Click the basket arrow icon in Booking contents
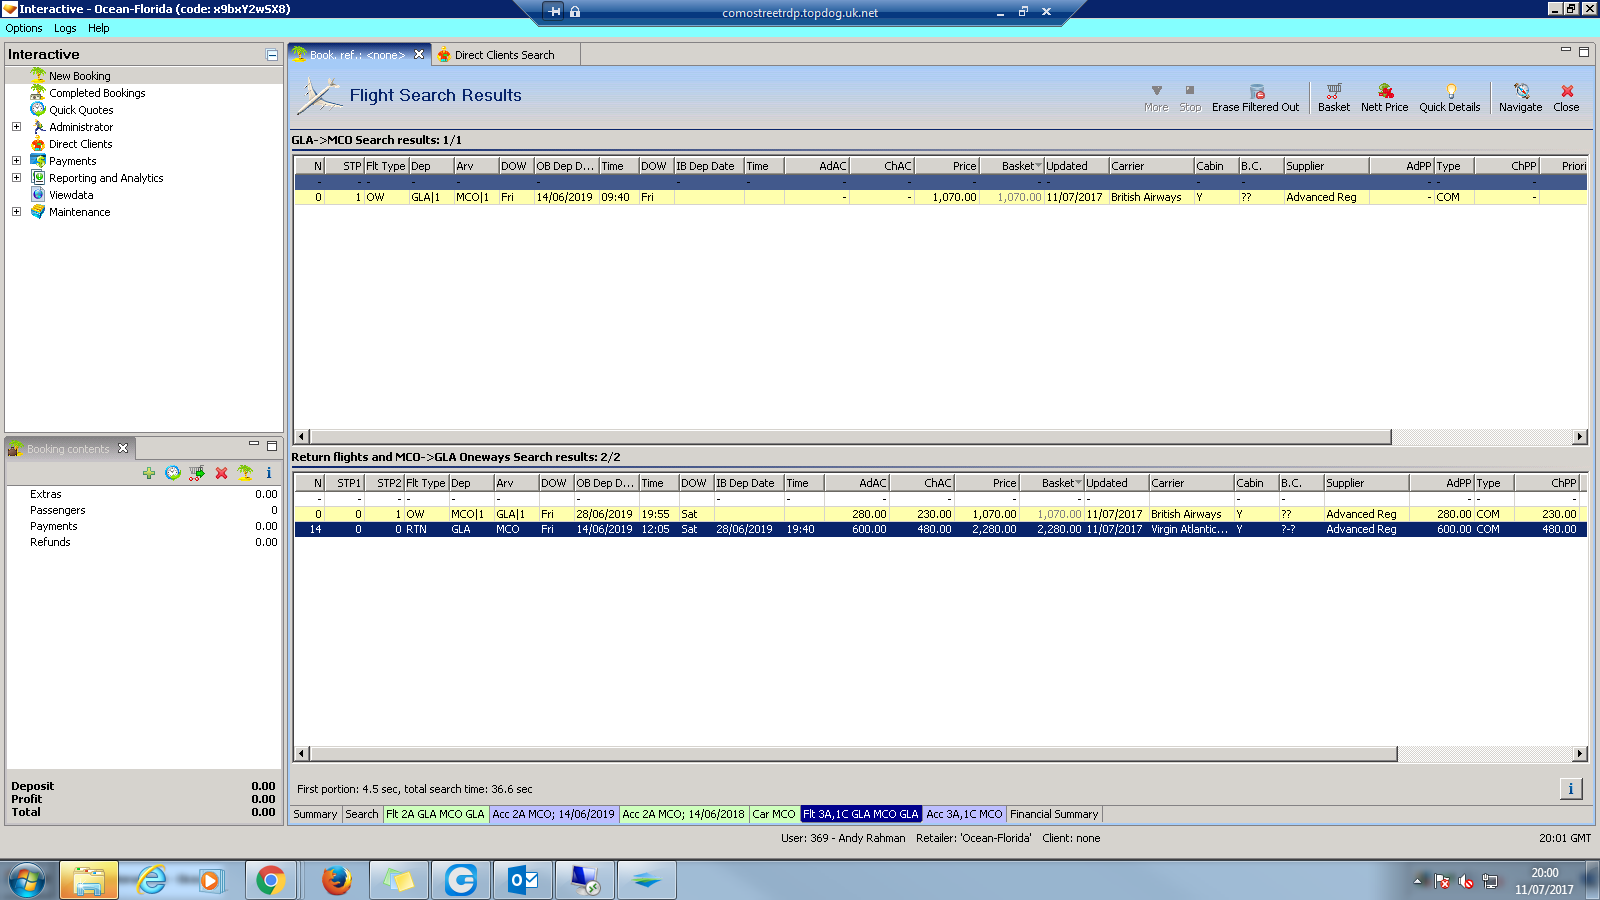Image resolution: width=1600 pixels, height=900 pixels. click(197, 473)
